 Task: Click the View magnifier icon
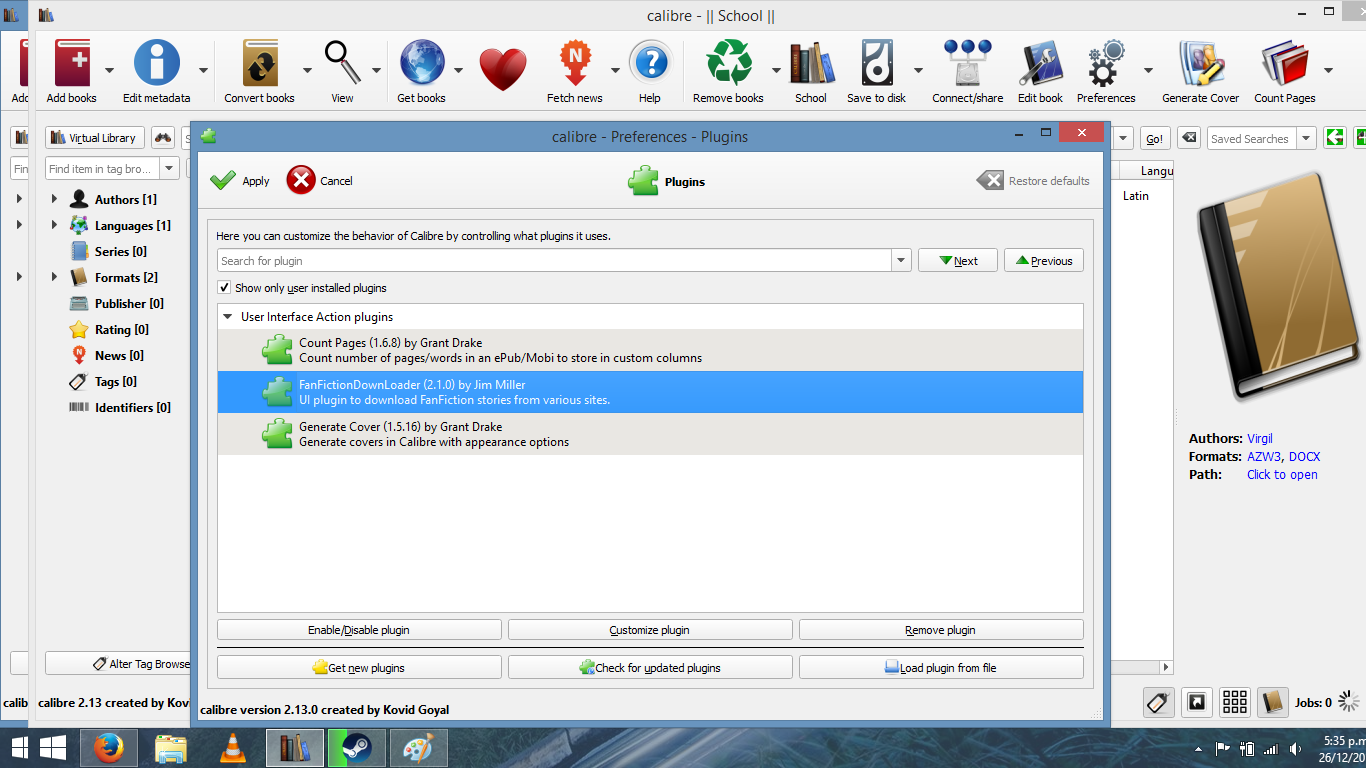(343, 63)
